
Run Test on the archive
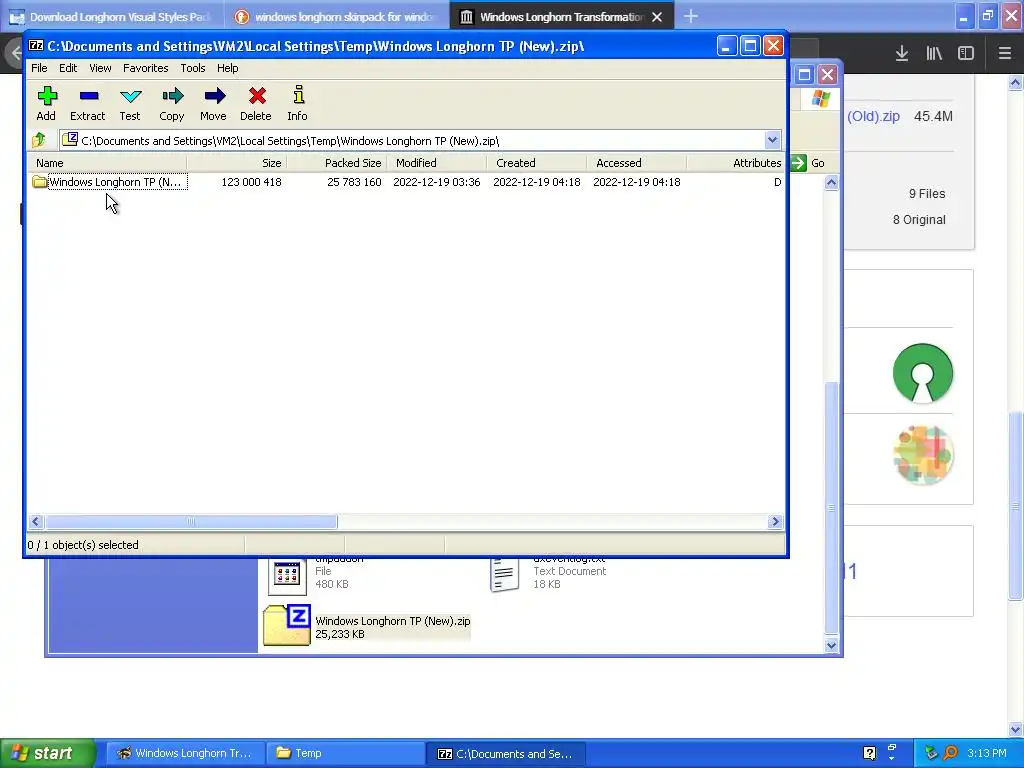pyautogui.click(x=130, y=103)
